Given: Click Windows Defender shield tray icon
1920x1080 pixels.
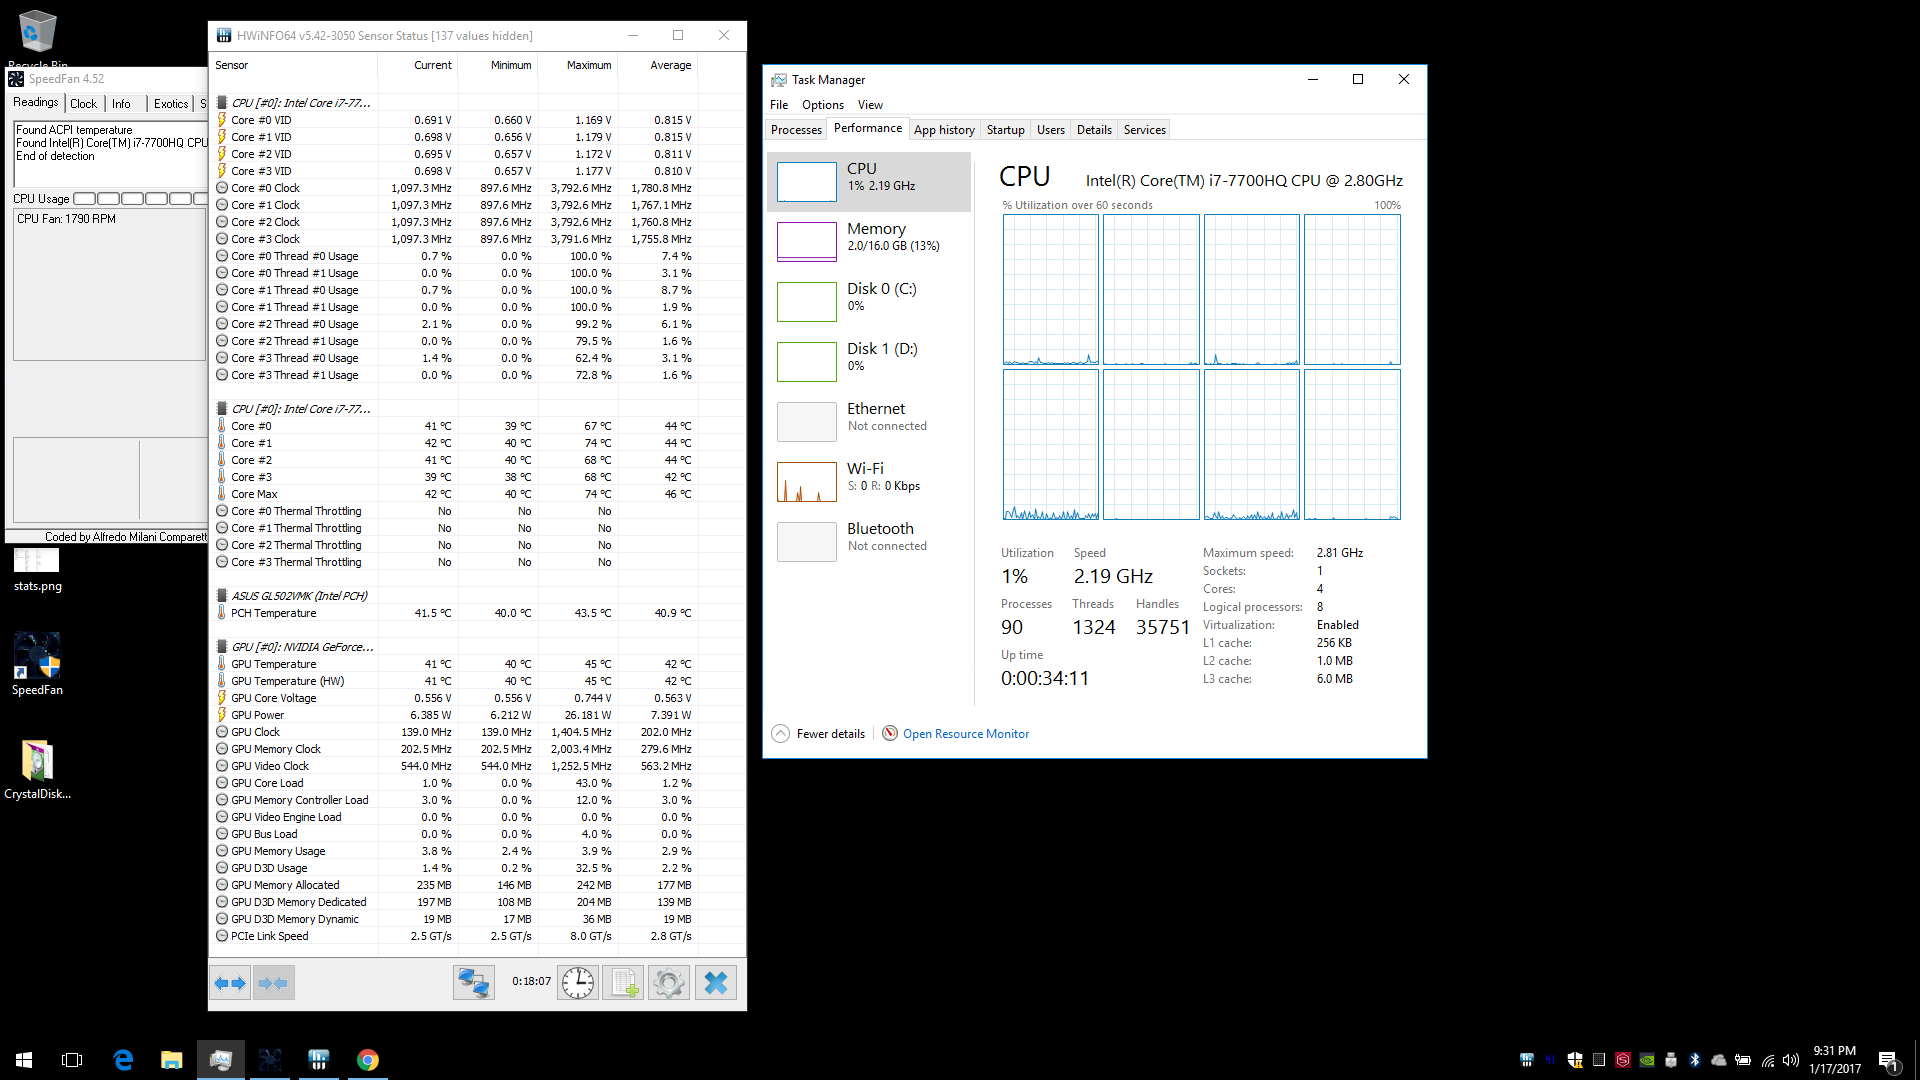Looking at the screenshot, I should [x=1575, y=1060].
